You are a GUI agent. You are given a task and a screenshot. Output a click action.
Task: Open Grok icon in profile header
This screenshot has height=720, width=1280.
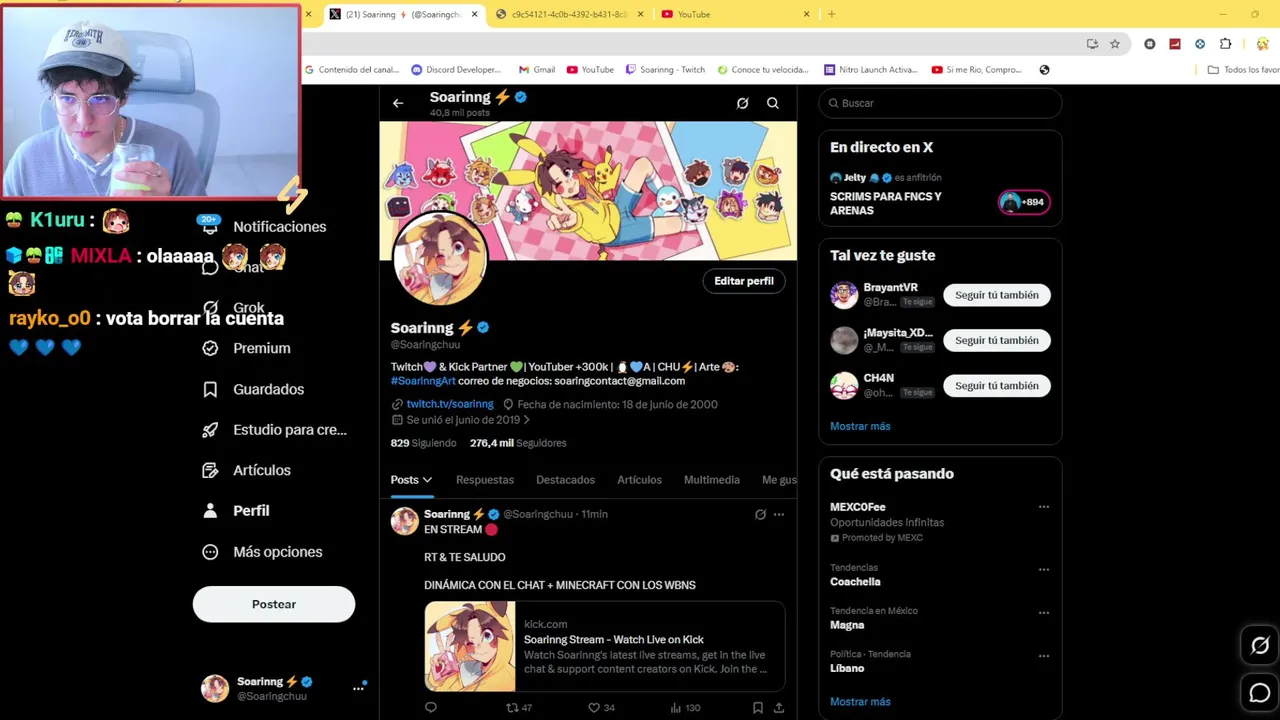click(742, 103)
